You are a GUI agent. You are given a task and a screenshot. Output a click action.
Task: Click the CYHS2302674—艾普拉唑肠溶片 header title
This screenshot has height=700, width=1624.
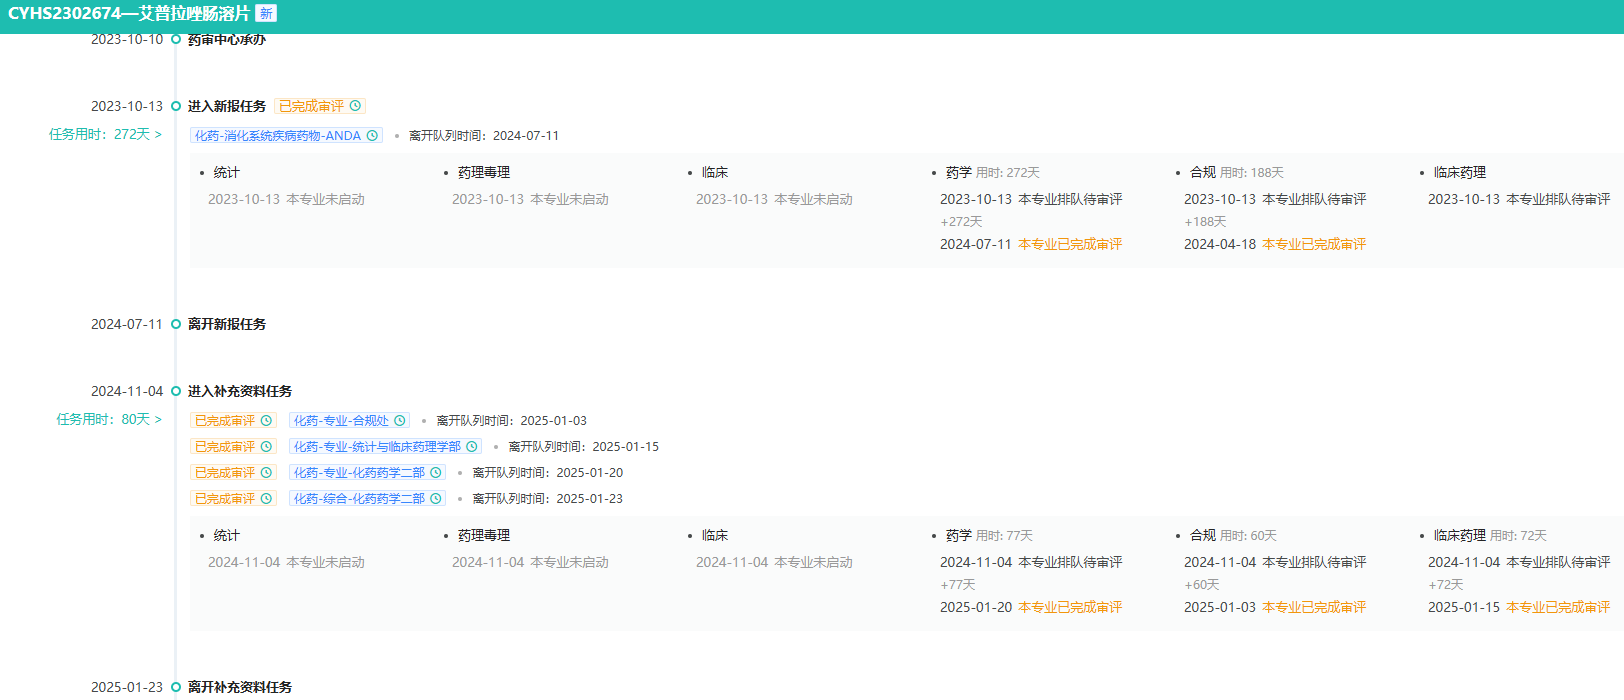click(x=129, y=13)
